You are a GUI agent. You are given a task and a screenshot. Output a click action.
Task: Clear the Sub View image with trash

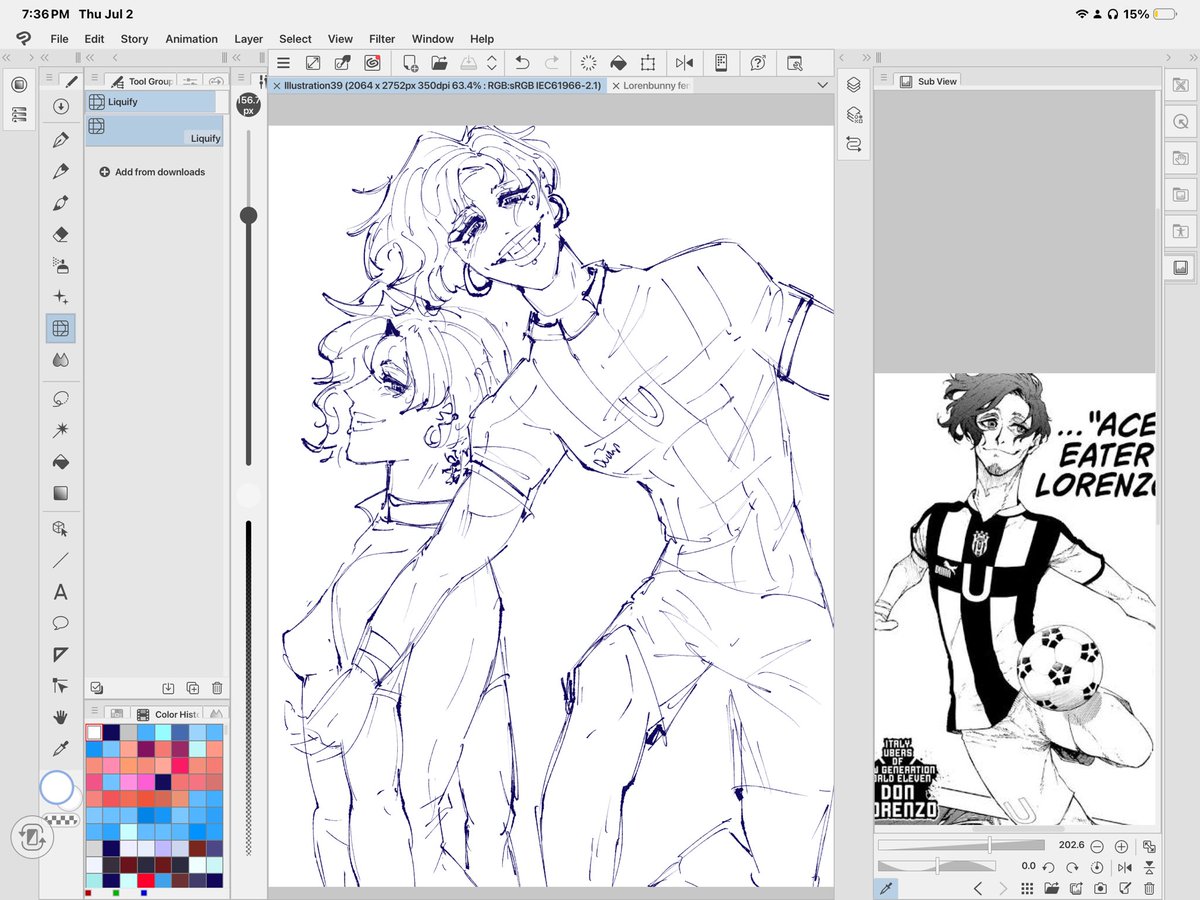coord(1150,888)
